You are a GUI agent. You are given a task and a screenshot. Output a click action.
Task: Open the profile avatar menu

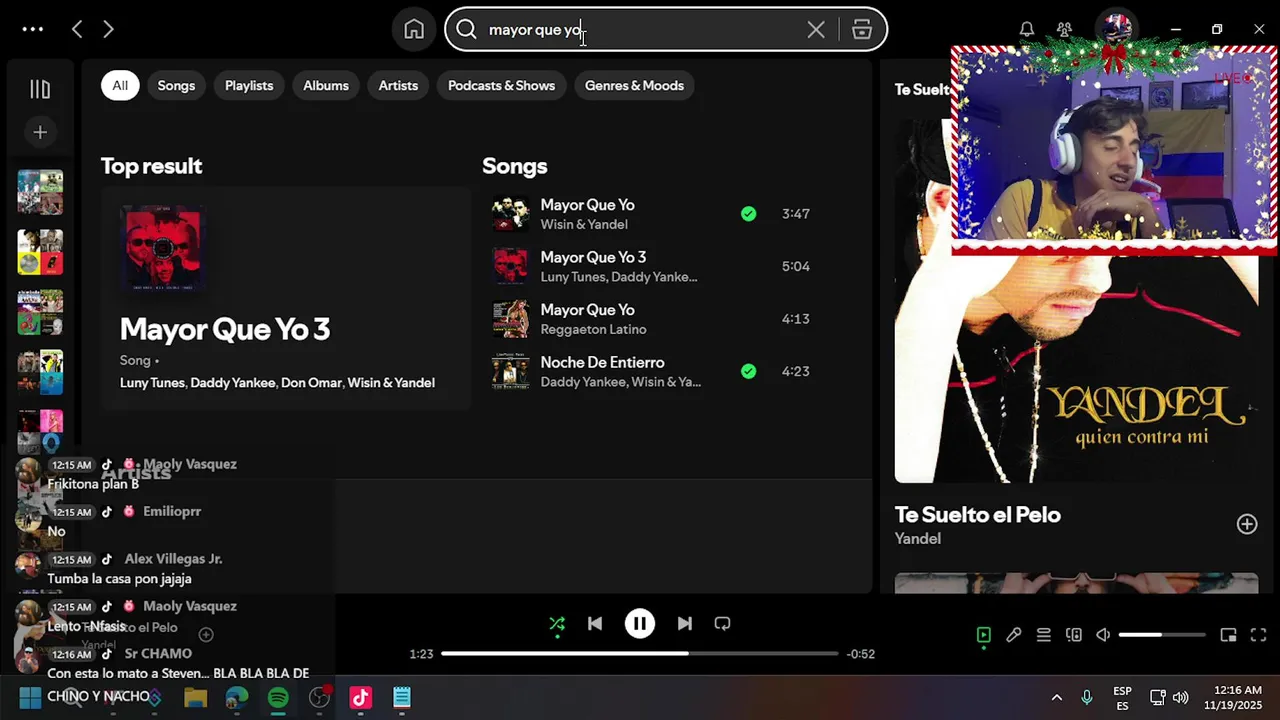tap(1115, 27)
